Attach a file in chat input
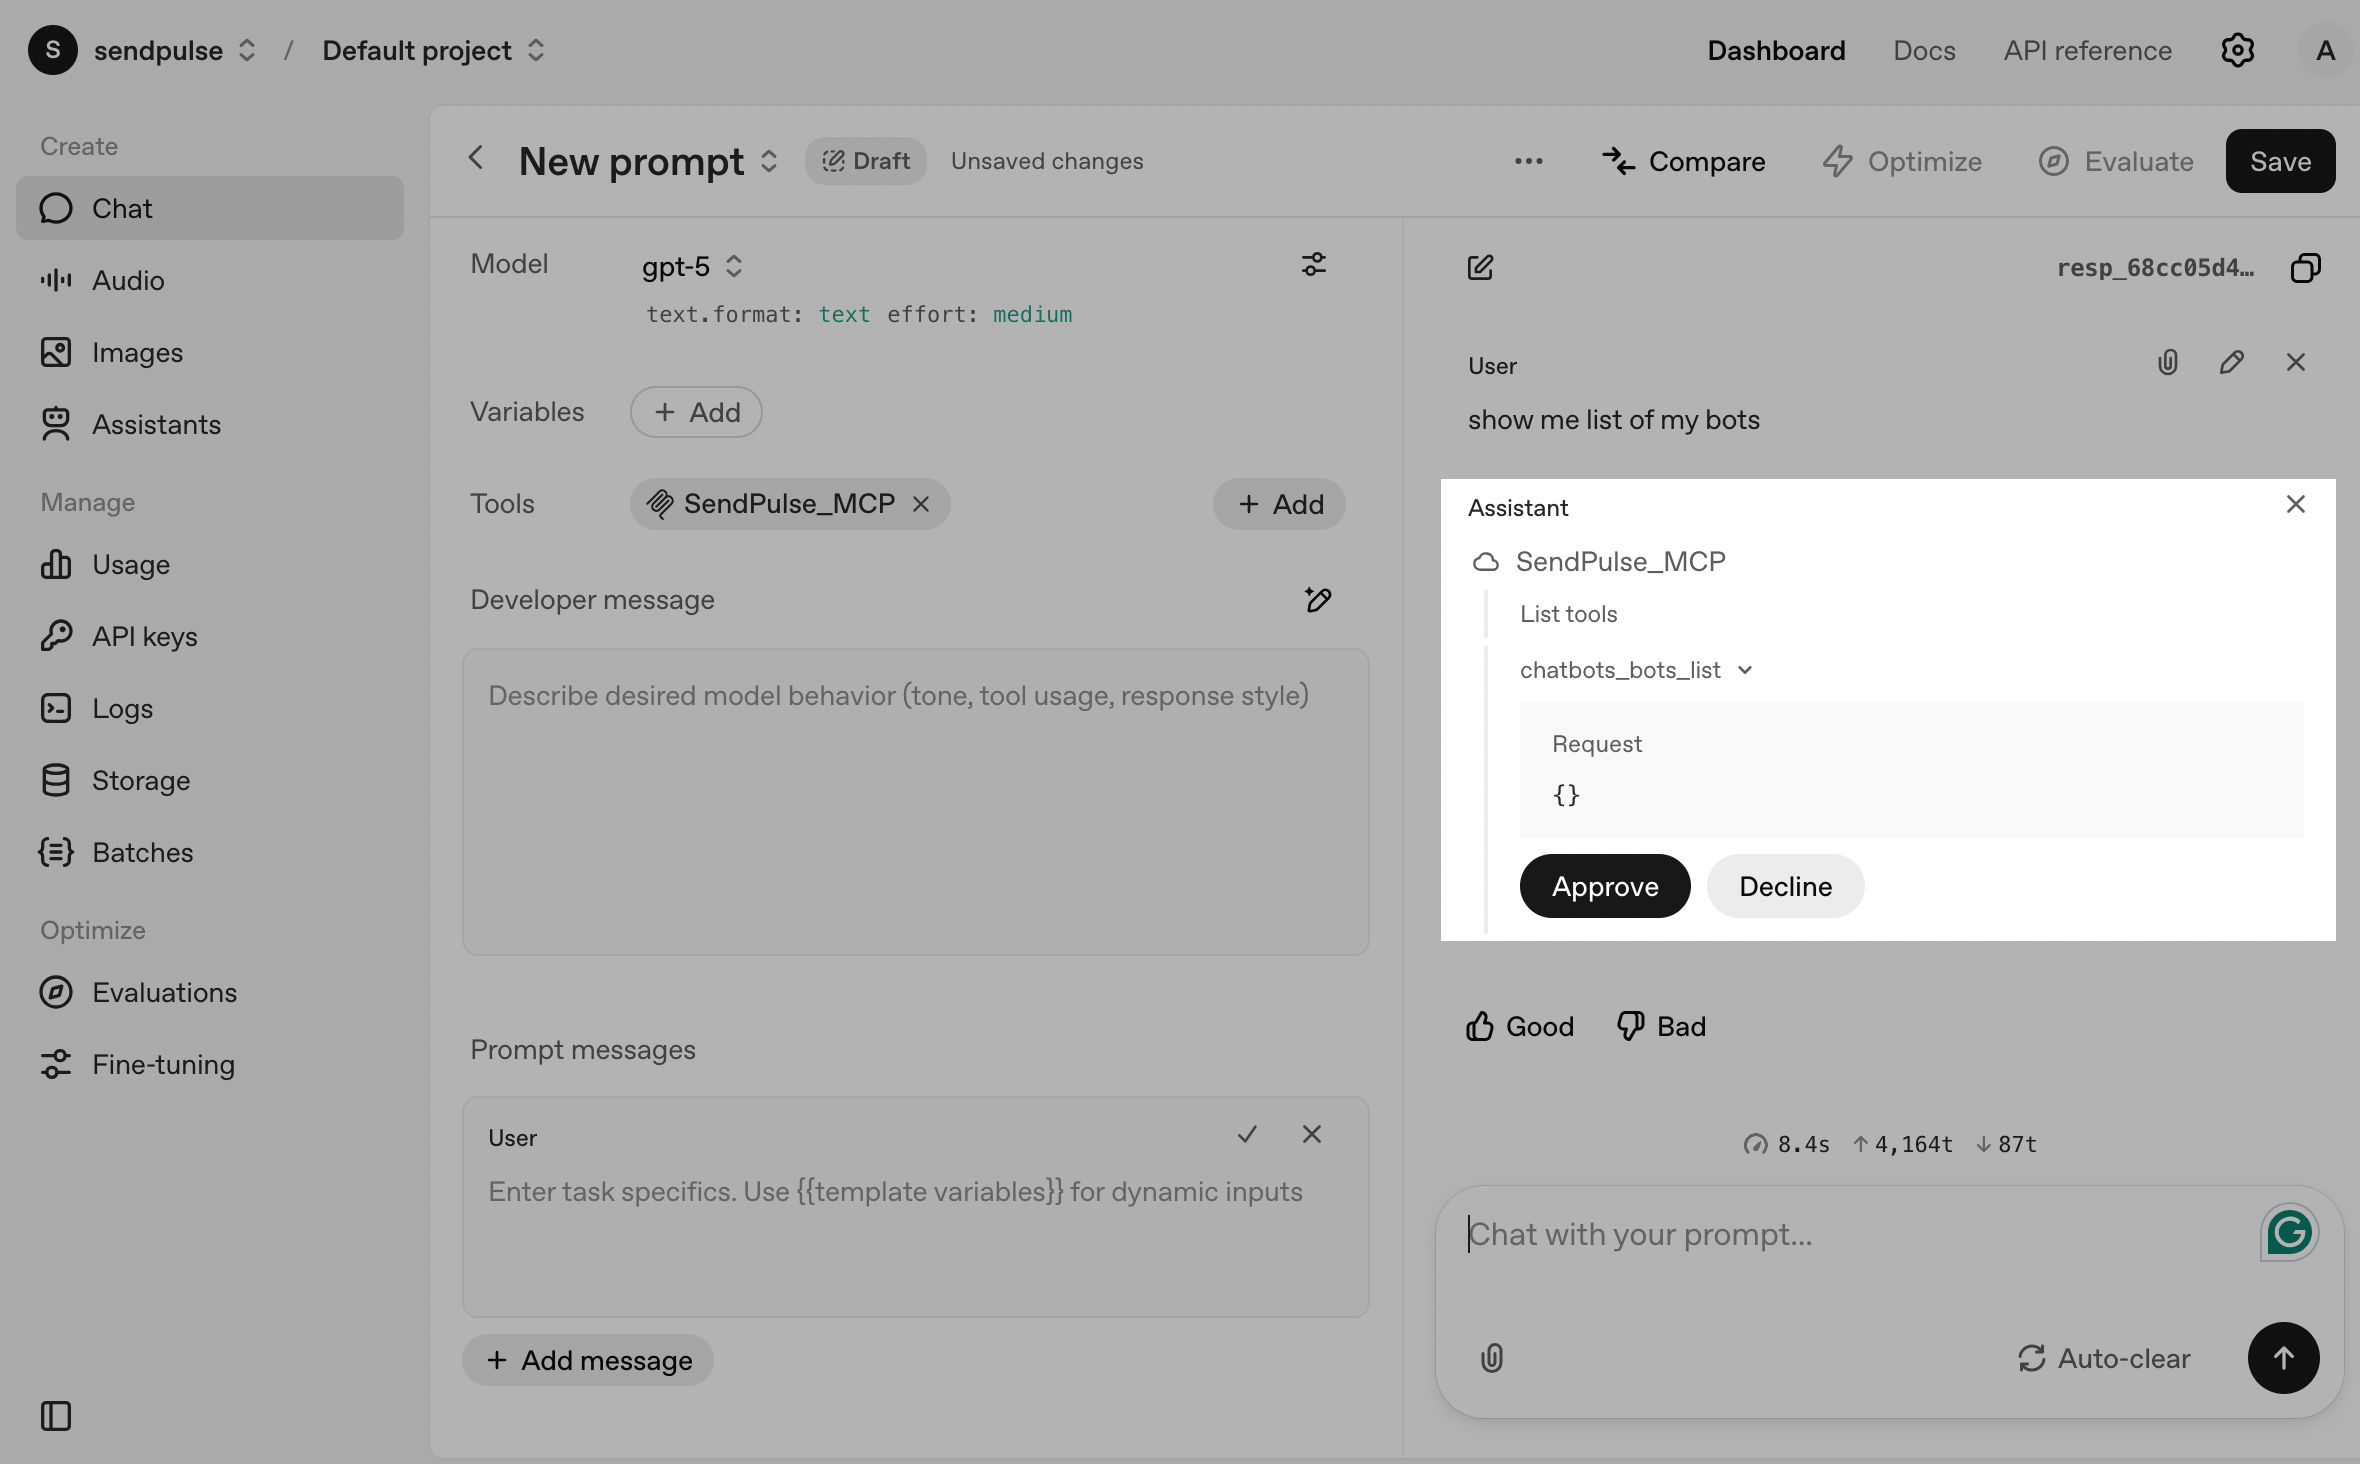2360x1464 pixels. tap(1491, 1358)
